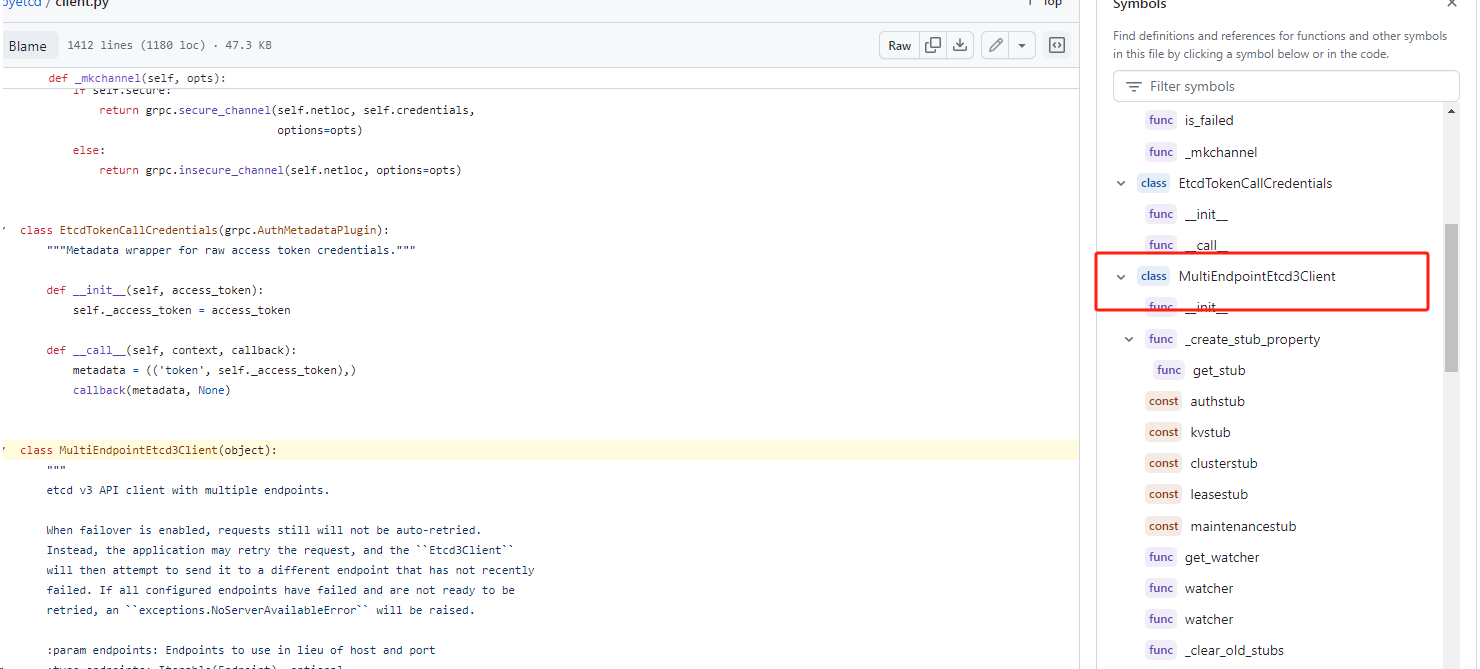The height and width of the screenshot is (669, 1480).
Task: Jump to is_failed function symbol
Action: pyautogui.click(x=1208, y=121)
